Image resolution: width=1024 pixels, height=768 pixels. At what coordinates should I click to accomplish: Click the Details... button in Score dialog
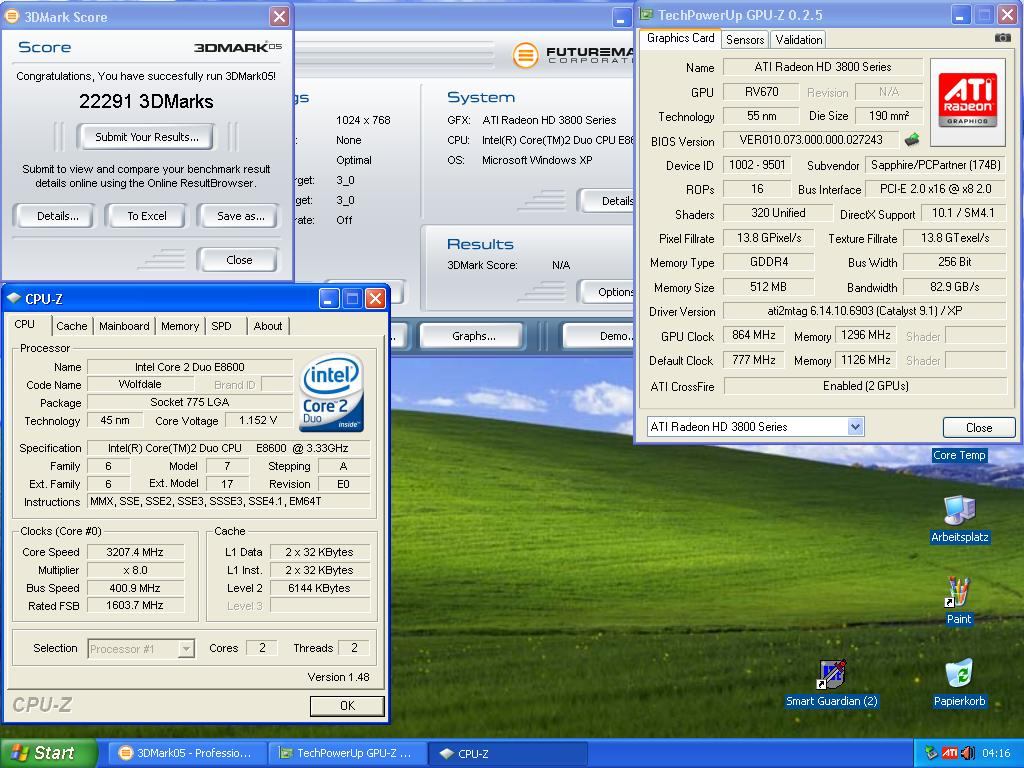57,216
